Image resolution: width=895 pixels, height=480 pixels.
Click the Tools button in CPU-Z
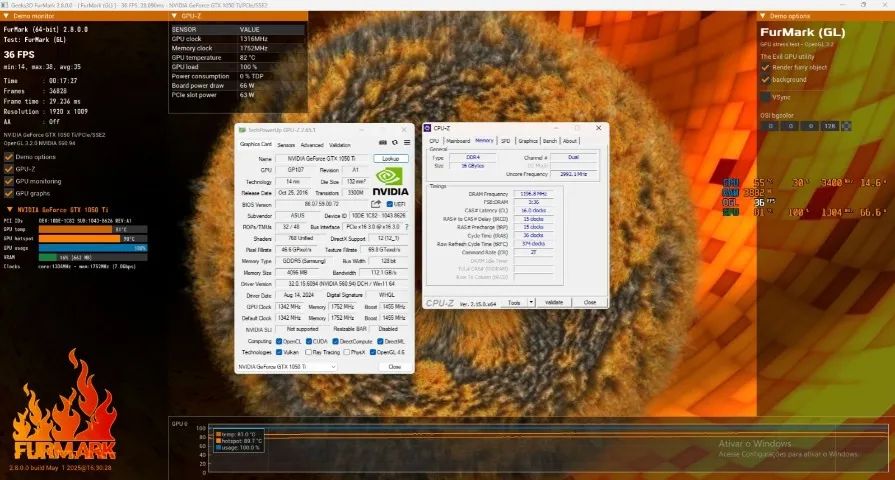514,302
